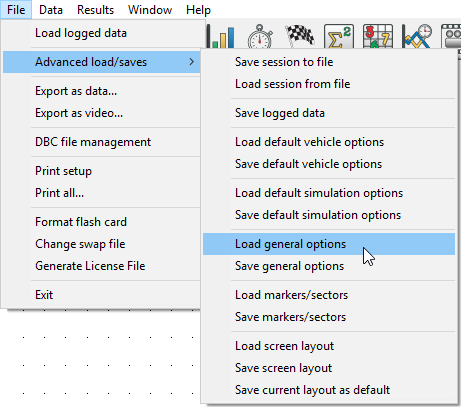Viewport: 461px width, 407px height.
Task: Click the film reel video icon
Action: (451, 37)
